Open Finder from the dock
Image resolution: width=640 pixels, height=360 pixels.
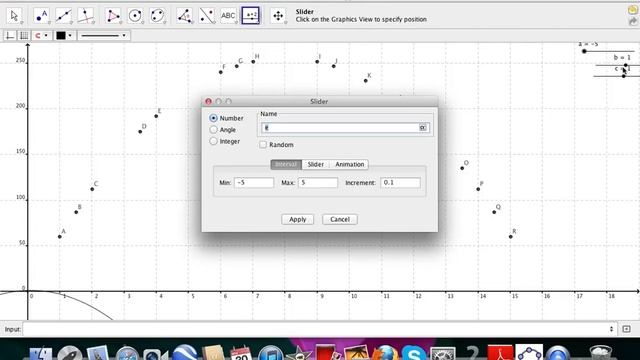(x=41, y=353)
